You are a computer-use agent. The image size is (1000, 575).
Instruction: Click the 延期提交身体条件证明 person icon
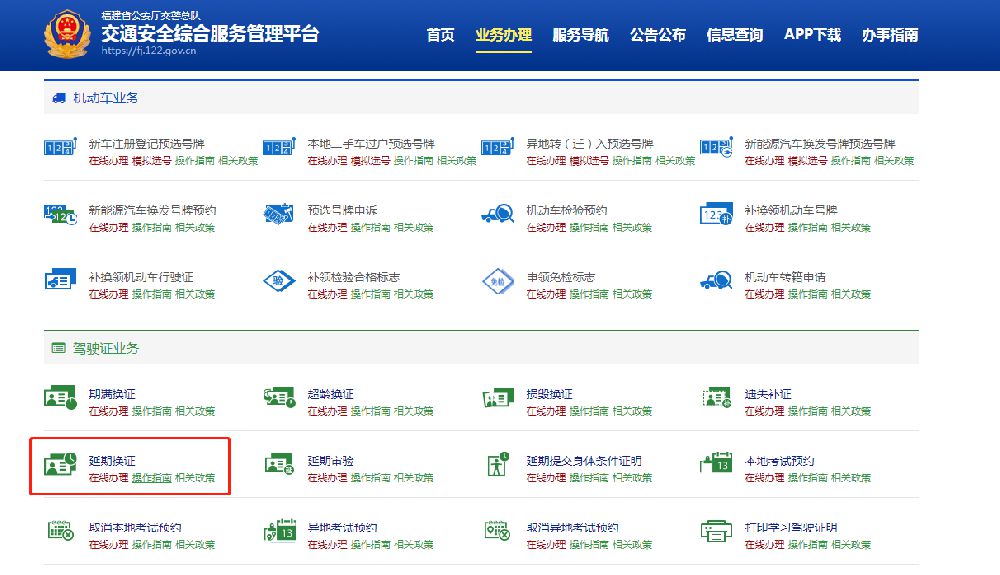tap(497, 465)
